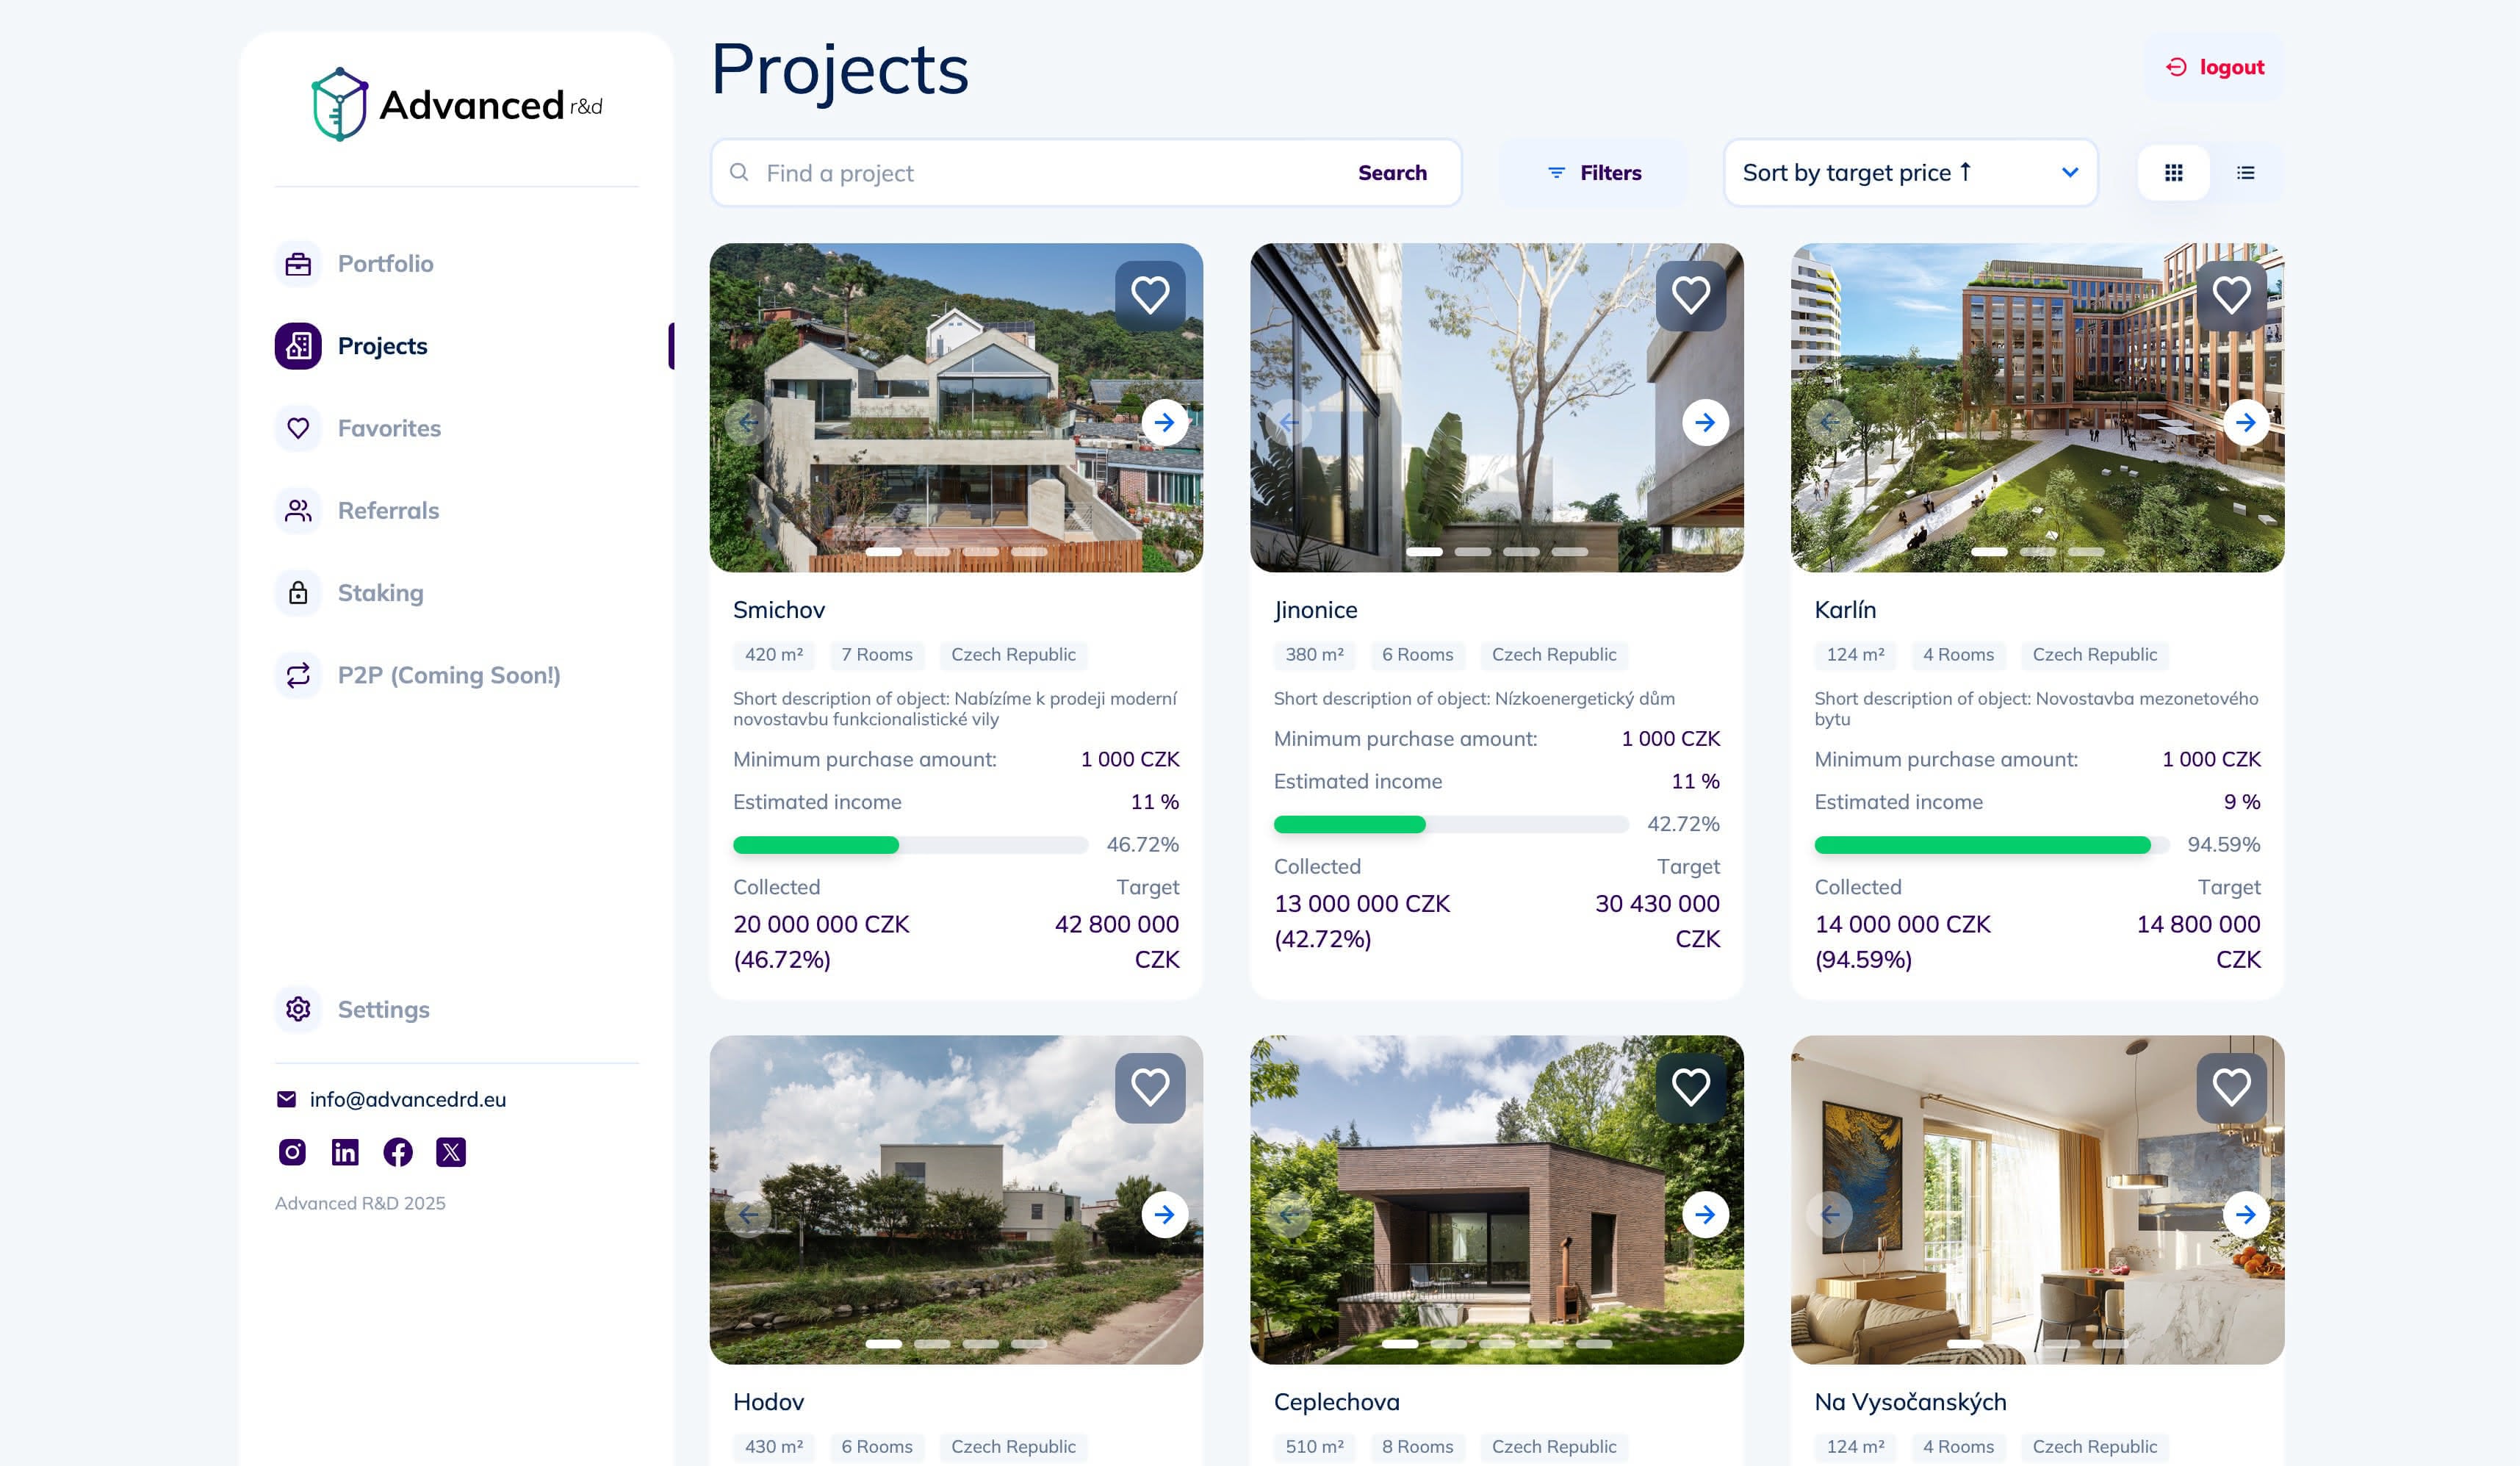2520x1466 pixels.
Task: Switch to list view layout icon
Action: pyautogui.click(x=2246, y=173)
